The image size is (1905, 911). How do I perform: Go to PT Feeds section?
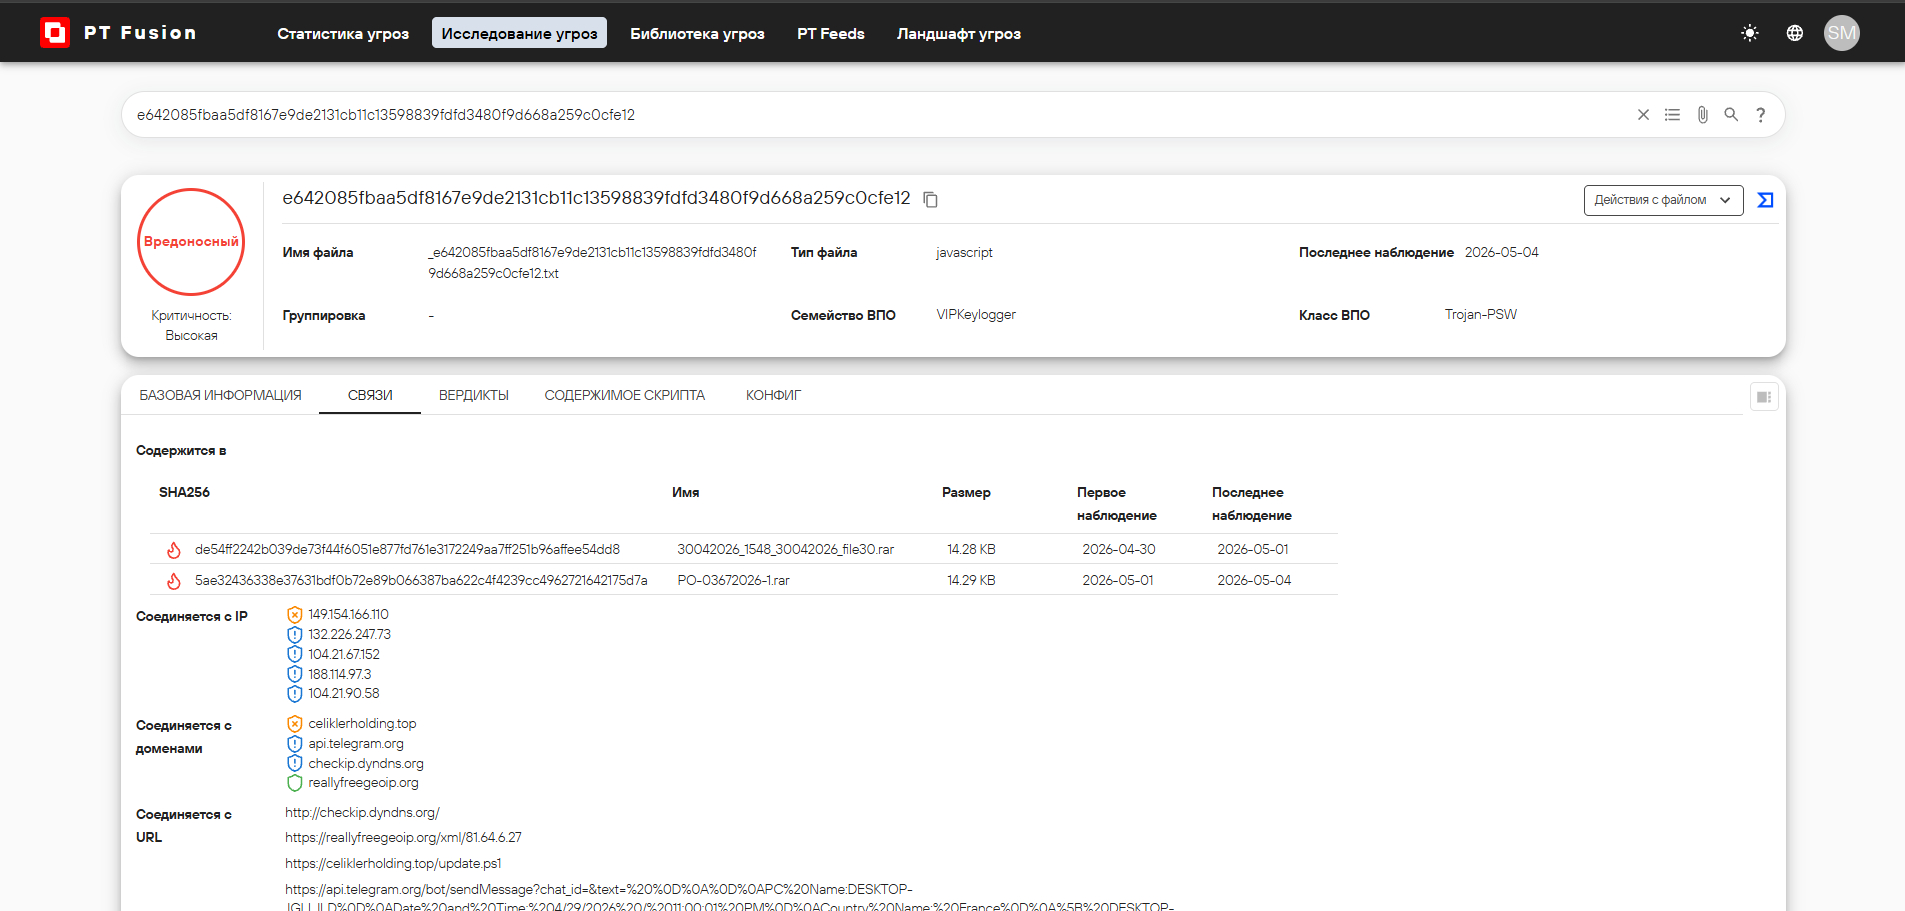(831, 33)
